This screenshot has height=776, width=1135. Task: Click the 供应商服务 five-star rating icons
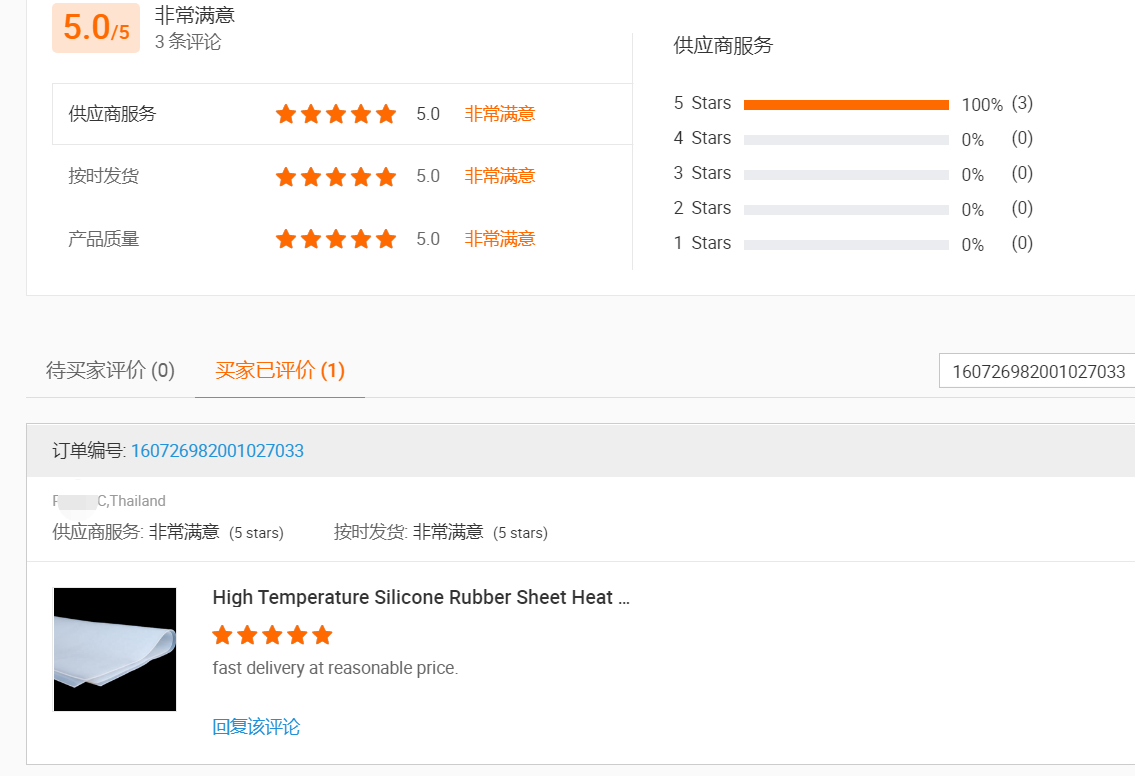[336, 114]
